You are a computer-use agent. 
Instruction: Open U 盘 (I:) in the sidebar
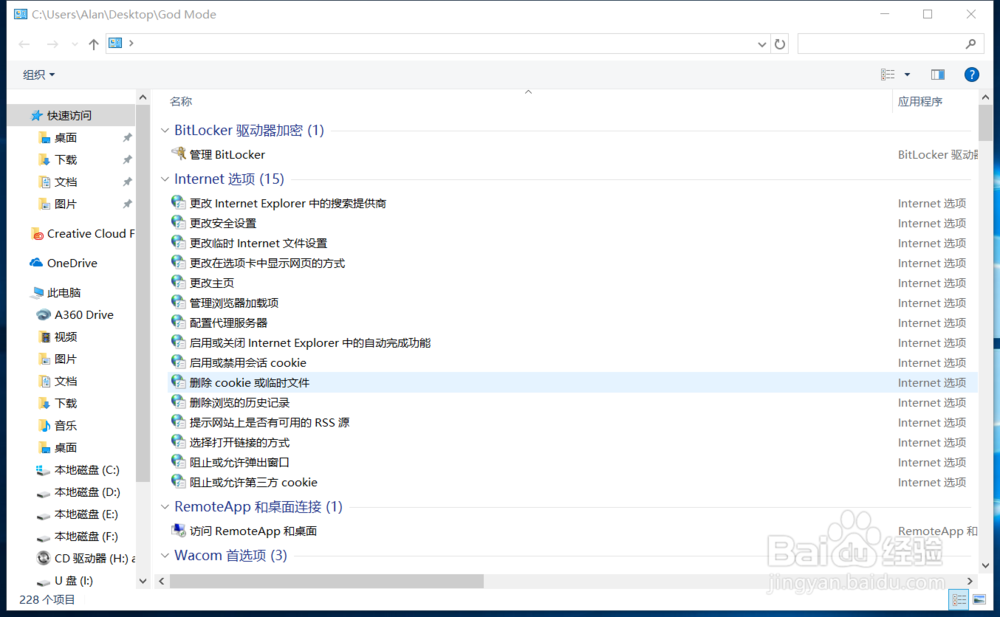(73, 581)
